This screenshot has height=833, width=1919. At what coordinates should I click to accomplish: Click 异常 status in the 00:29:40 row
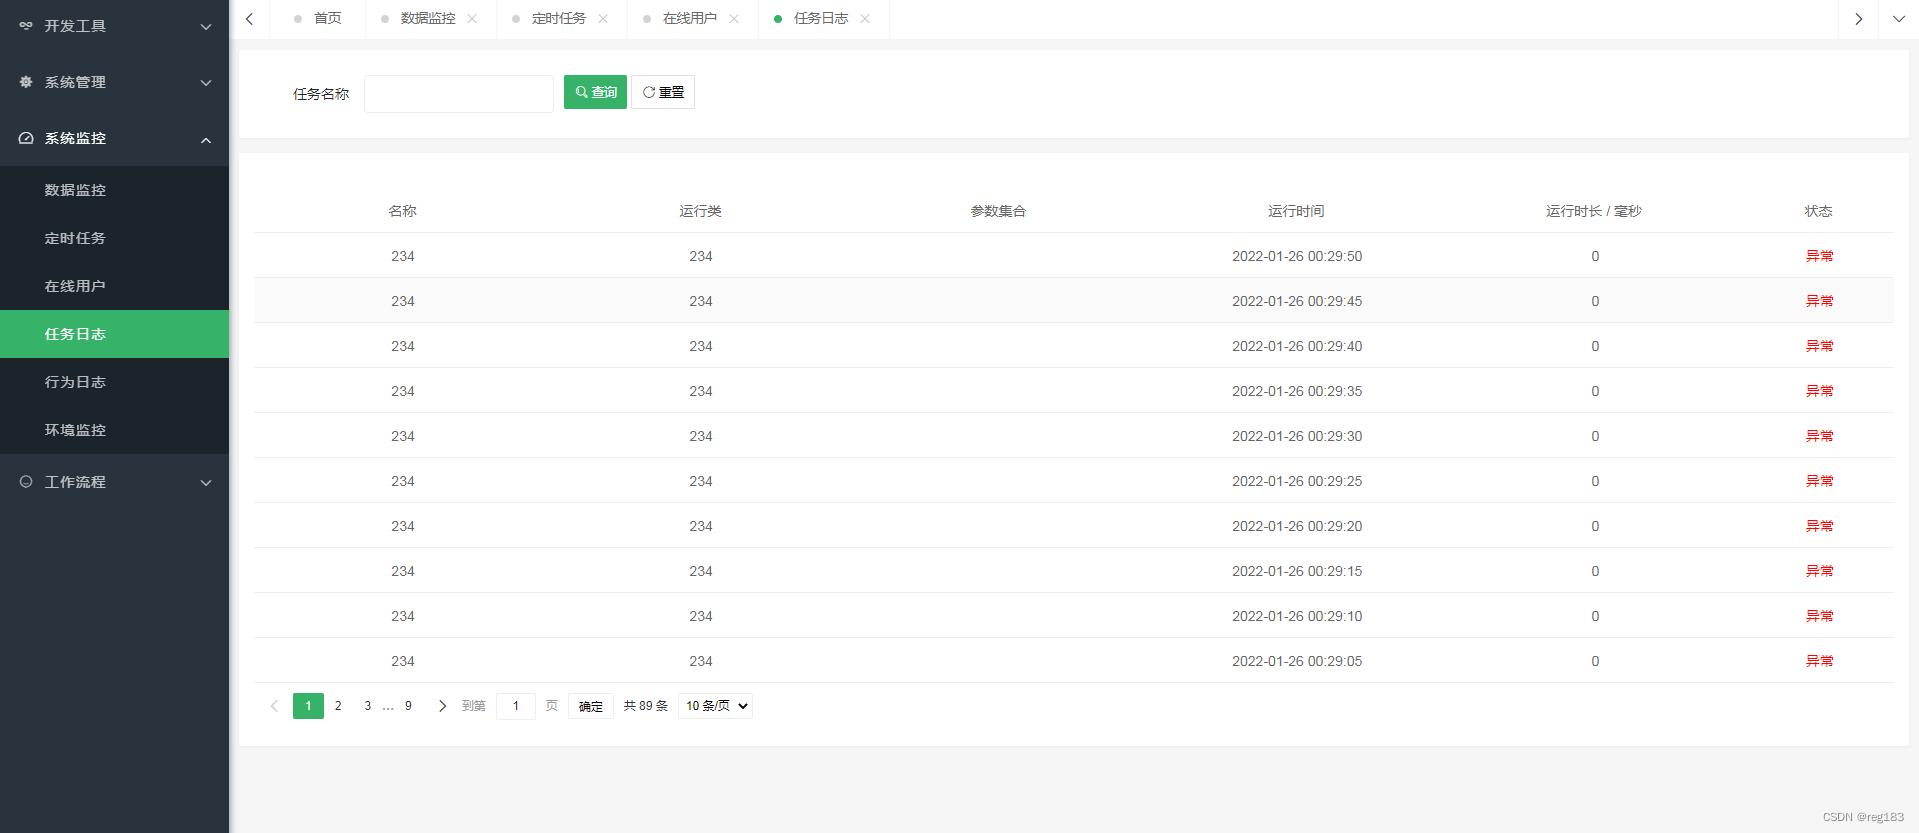1820,346
